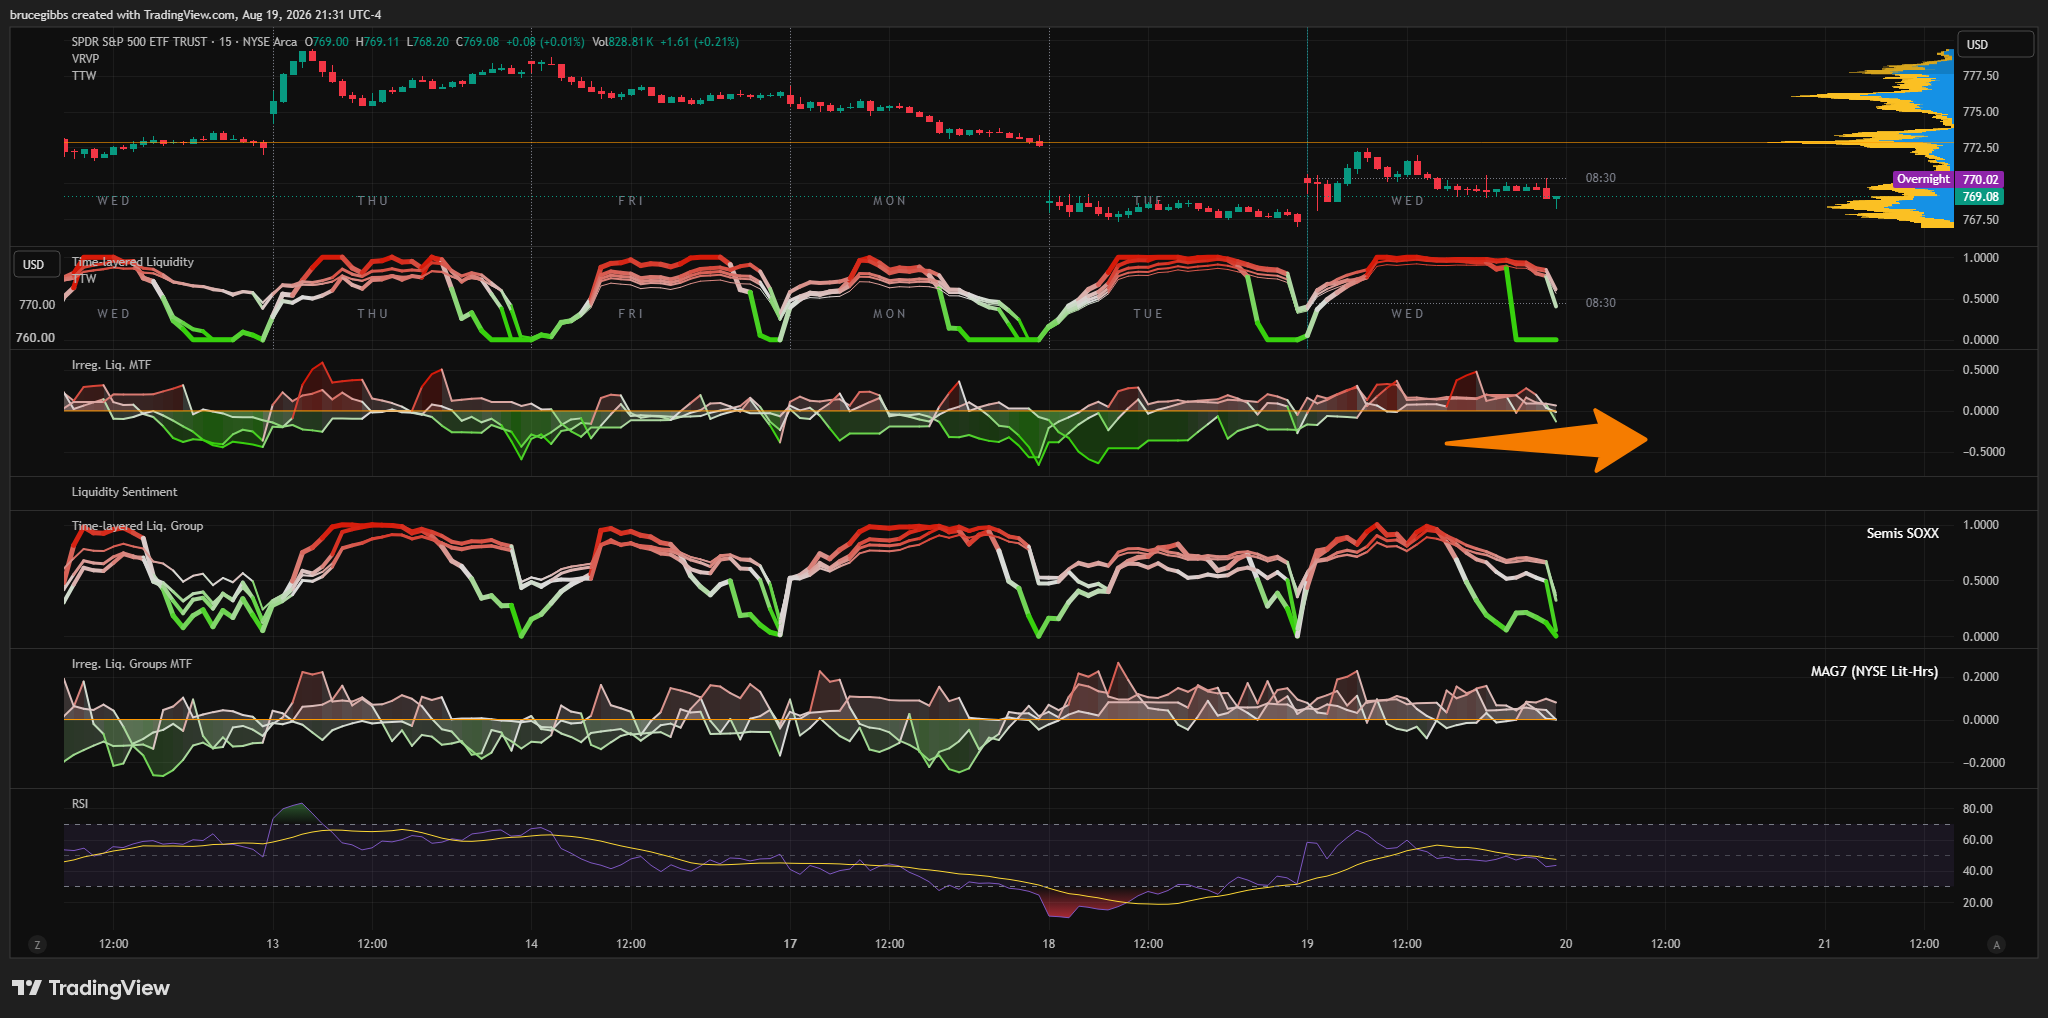
Task: Click the 767.50 price scale value
Action: tap(1980, 220)
